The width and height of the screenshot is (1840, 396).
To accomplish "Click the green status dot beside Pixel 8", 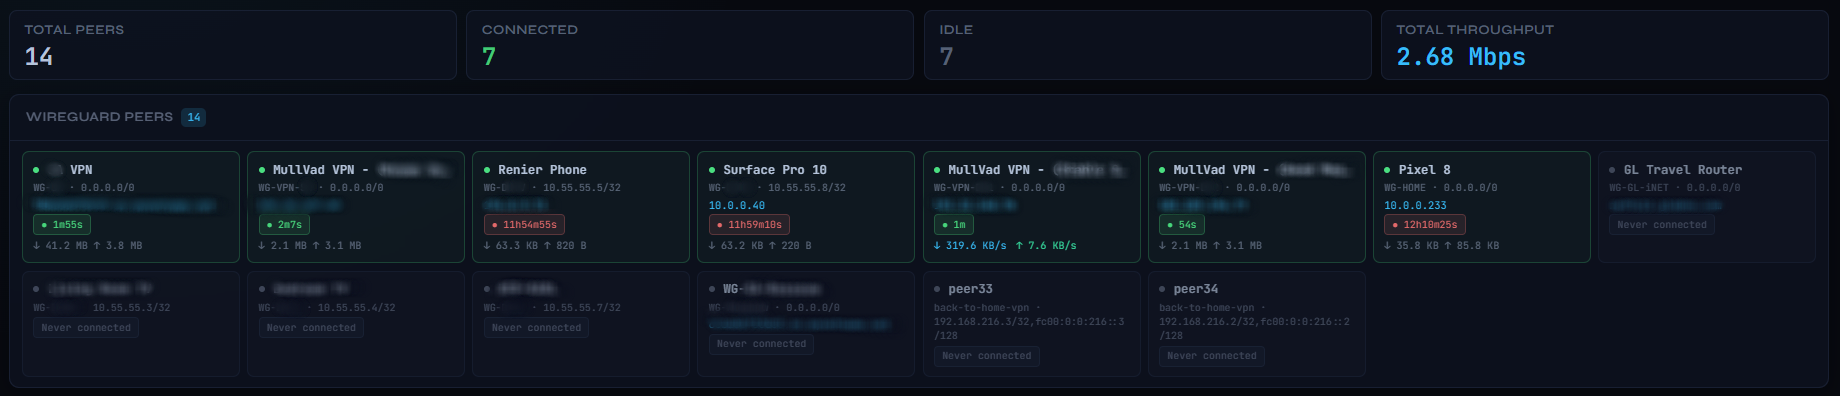I will pos(1387,170).
